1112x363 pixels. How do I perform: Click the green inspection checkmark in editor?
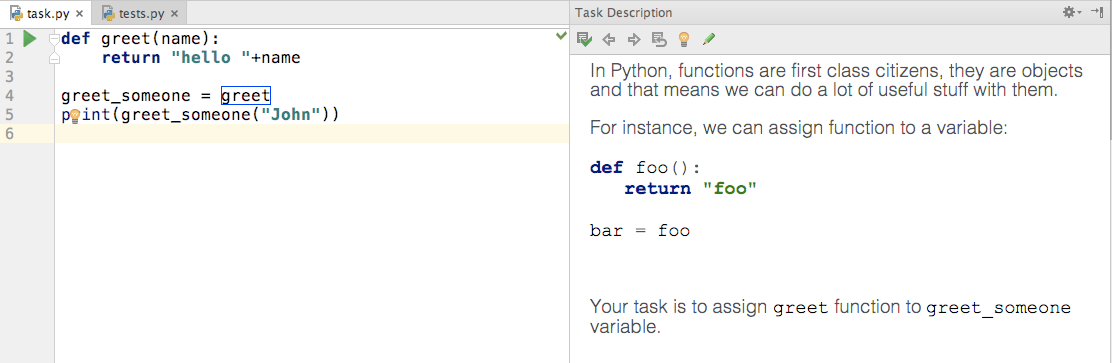561,35
